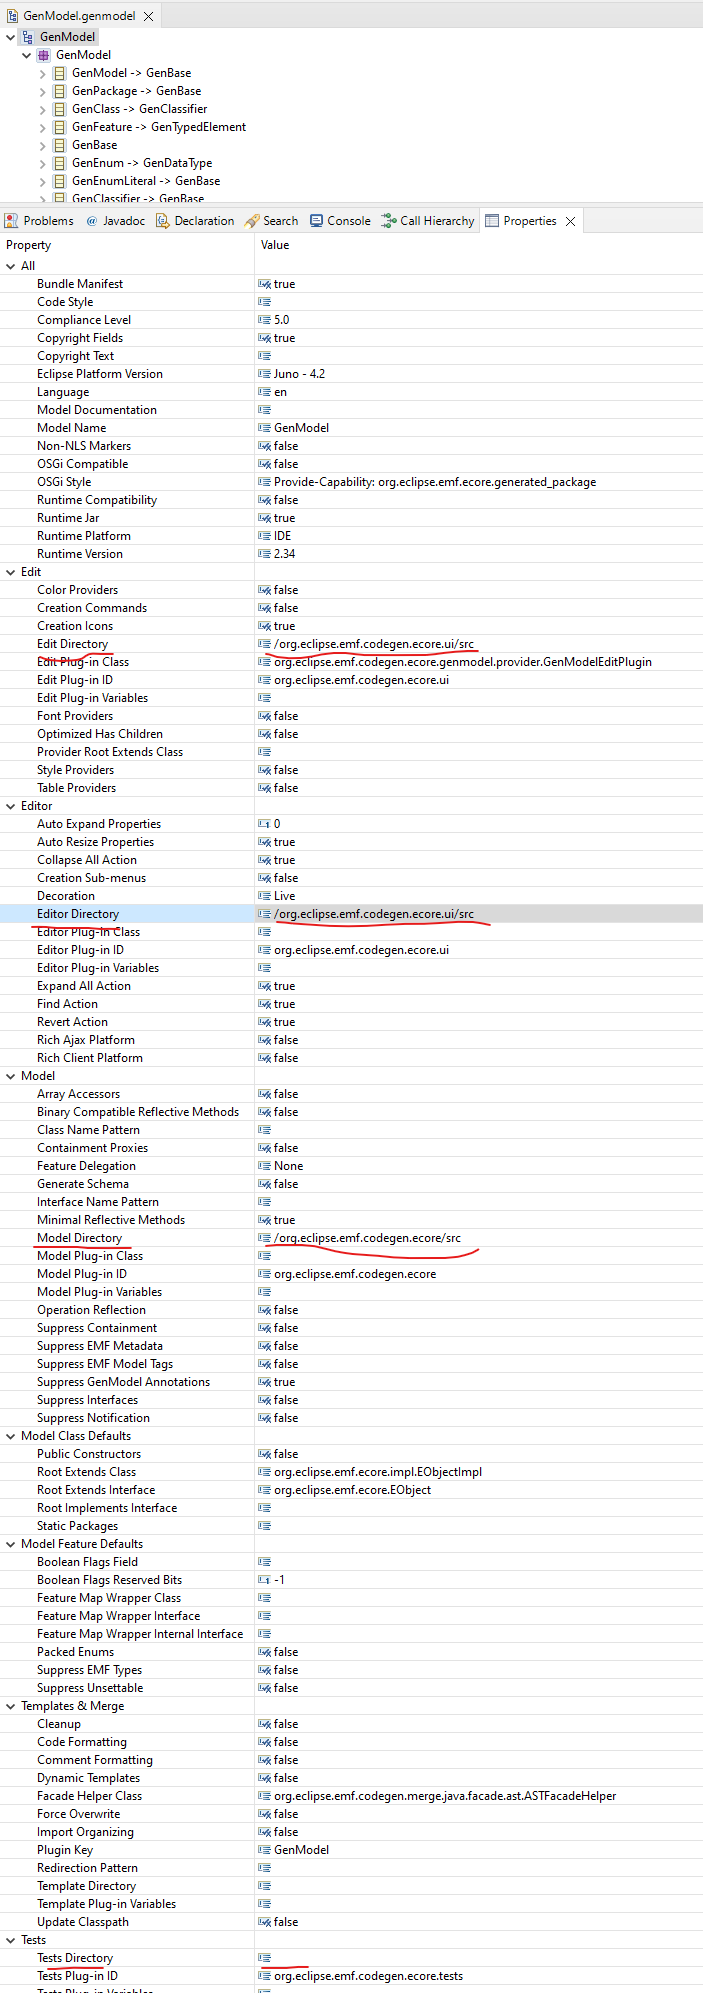703x1993 pixels.
Task: Click the Property column header
Action: pyautogui.click(x=127, y=245)
